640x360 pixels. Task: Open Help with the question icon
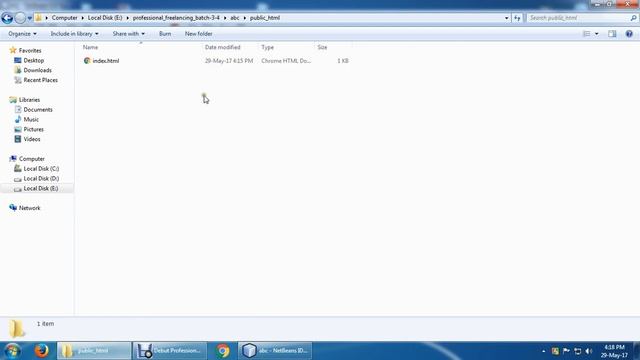tap(629, 34)
